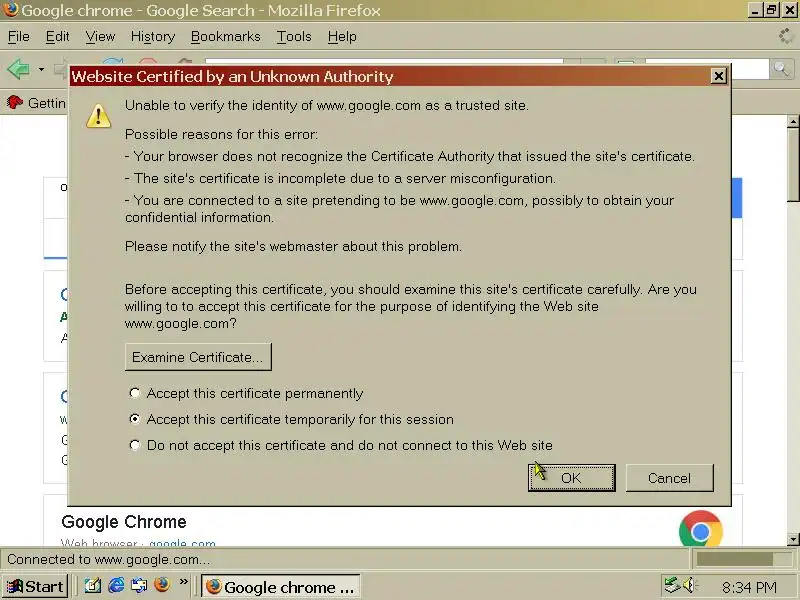Click 'Please notify the site's webmaster' text

coord(293,246)
